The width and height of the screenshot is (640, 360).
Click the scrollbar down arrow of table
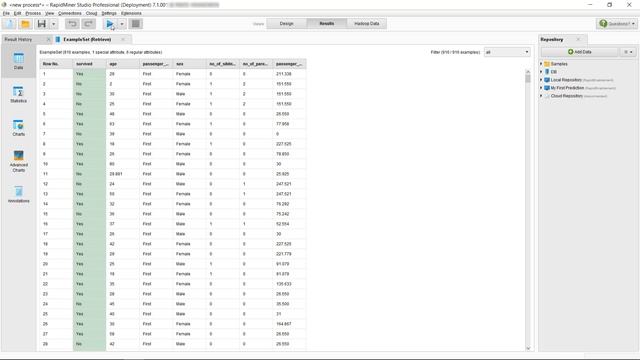click(528, 348)
